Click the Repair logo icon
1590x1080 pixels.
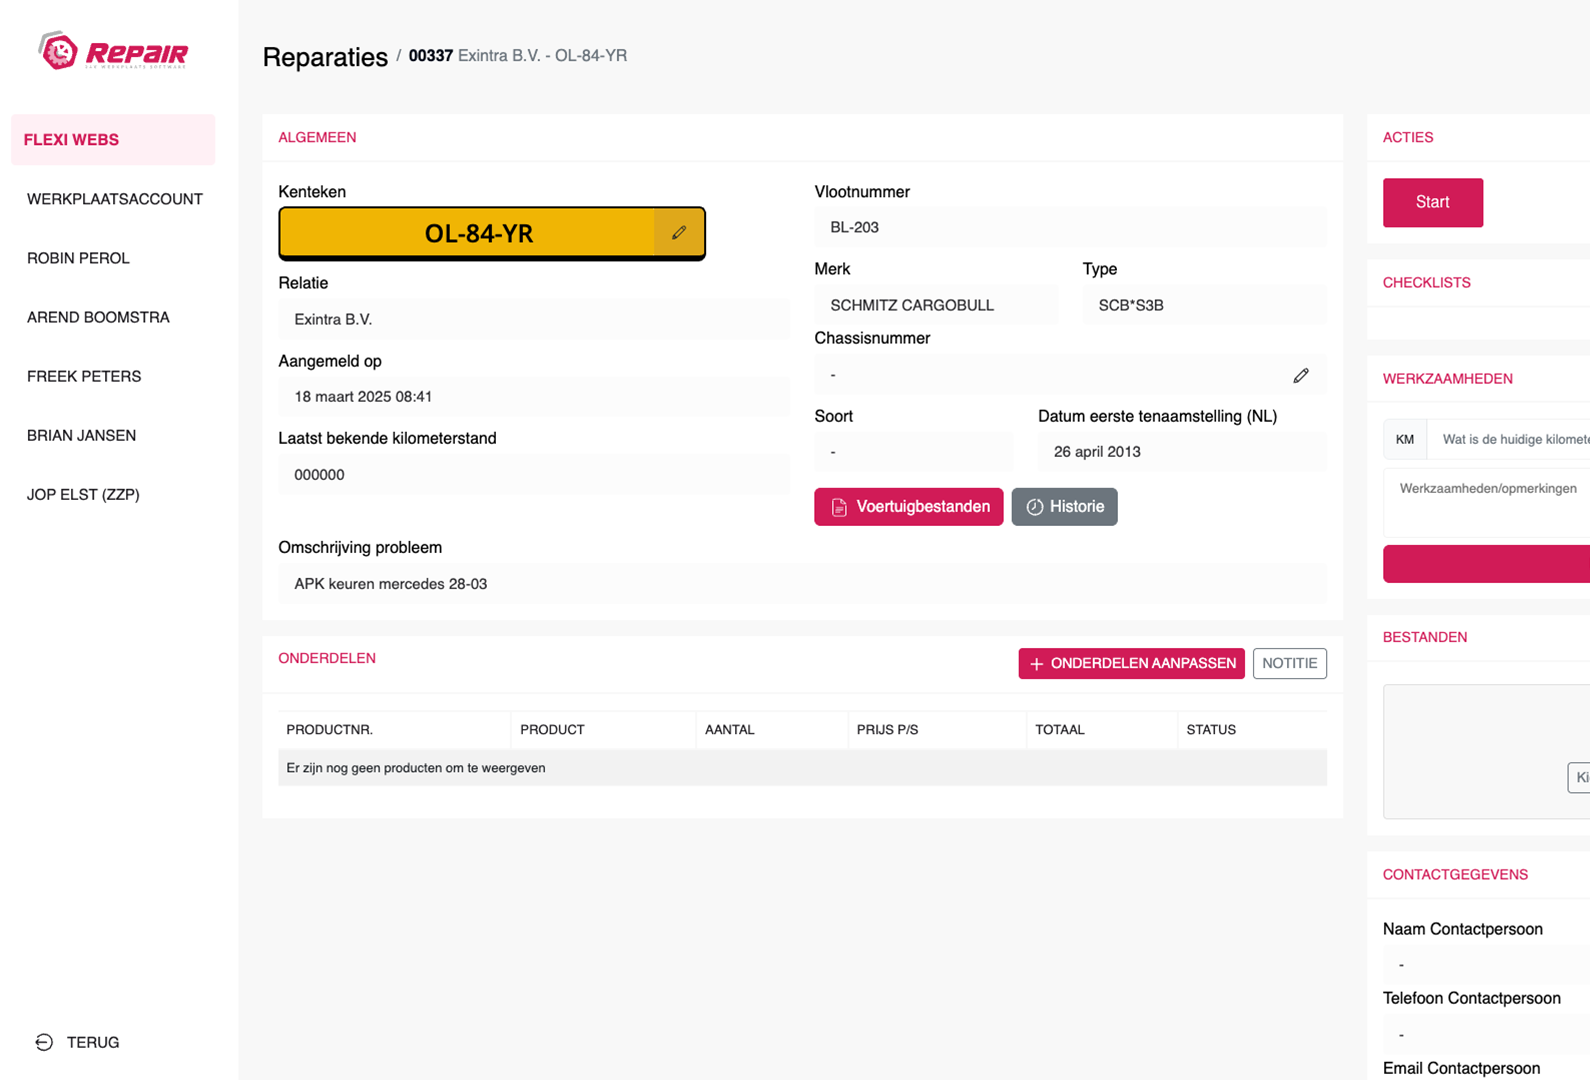58,51
